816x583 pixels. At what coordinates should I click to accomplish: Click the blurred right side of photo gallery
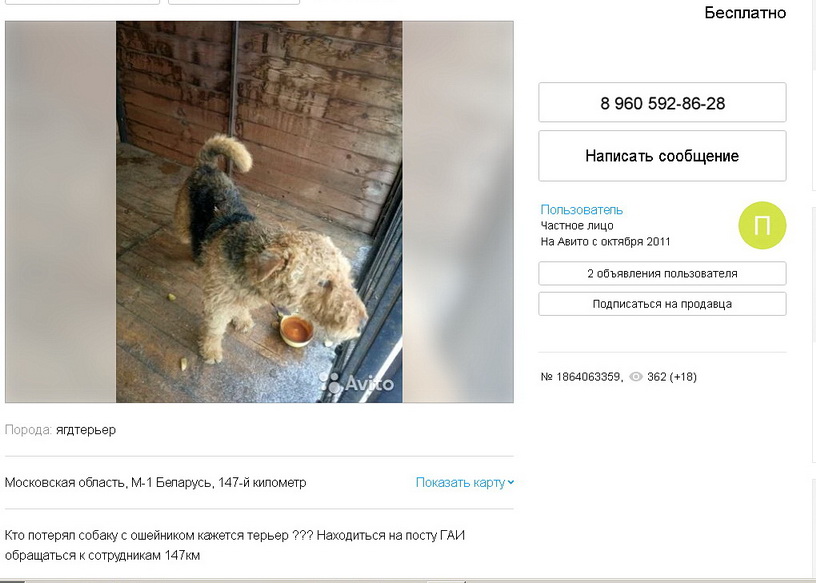pos(458,212)
